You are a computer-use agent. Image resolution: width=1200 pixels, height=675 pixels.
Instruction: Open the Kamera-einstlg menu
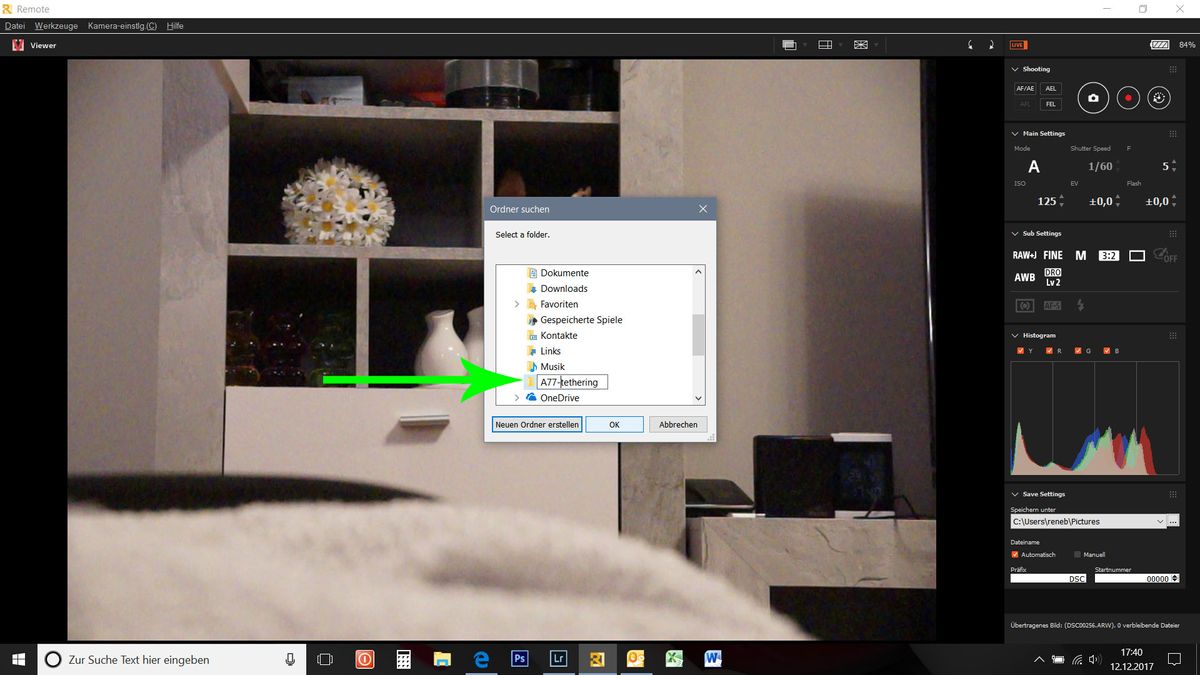pos(122,25)
